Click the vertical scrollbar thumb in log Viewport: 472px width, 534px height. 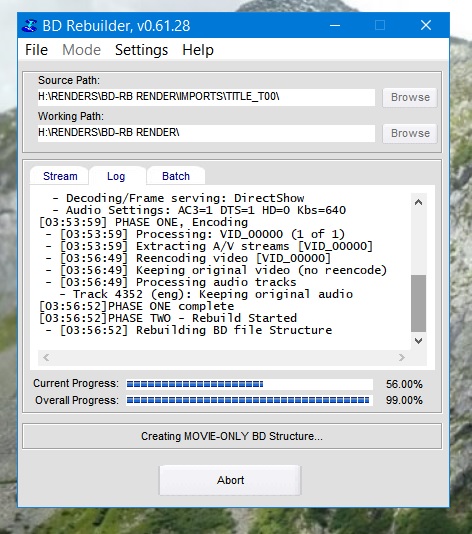click(419, 303)
